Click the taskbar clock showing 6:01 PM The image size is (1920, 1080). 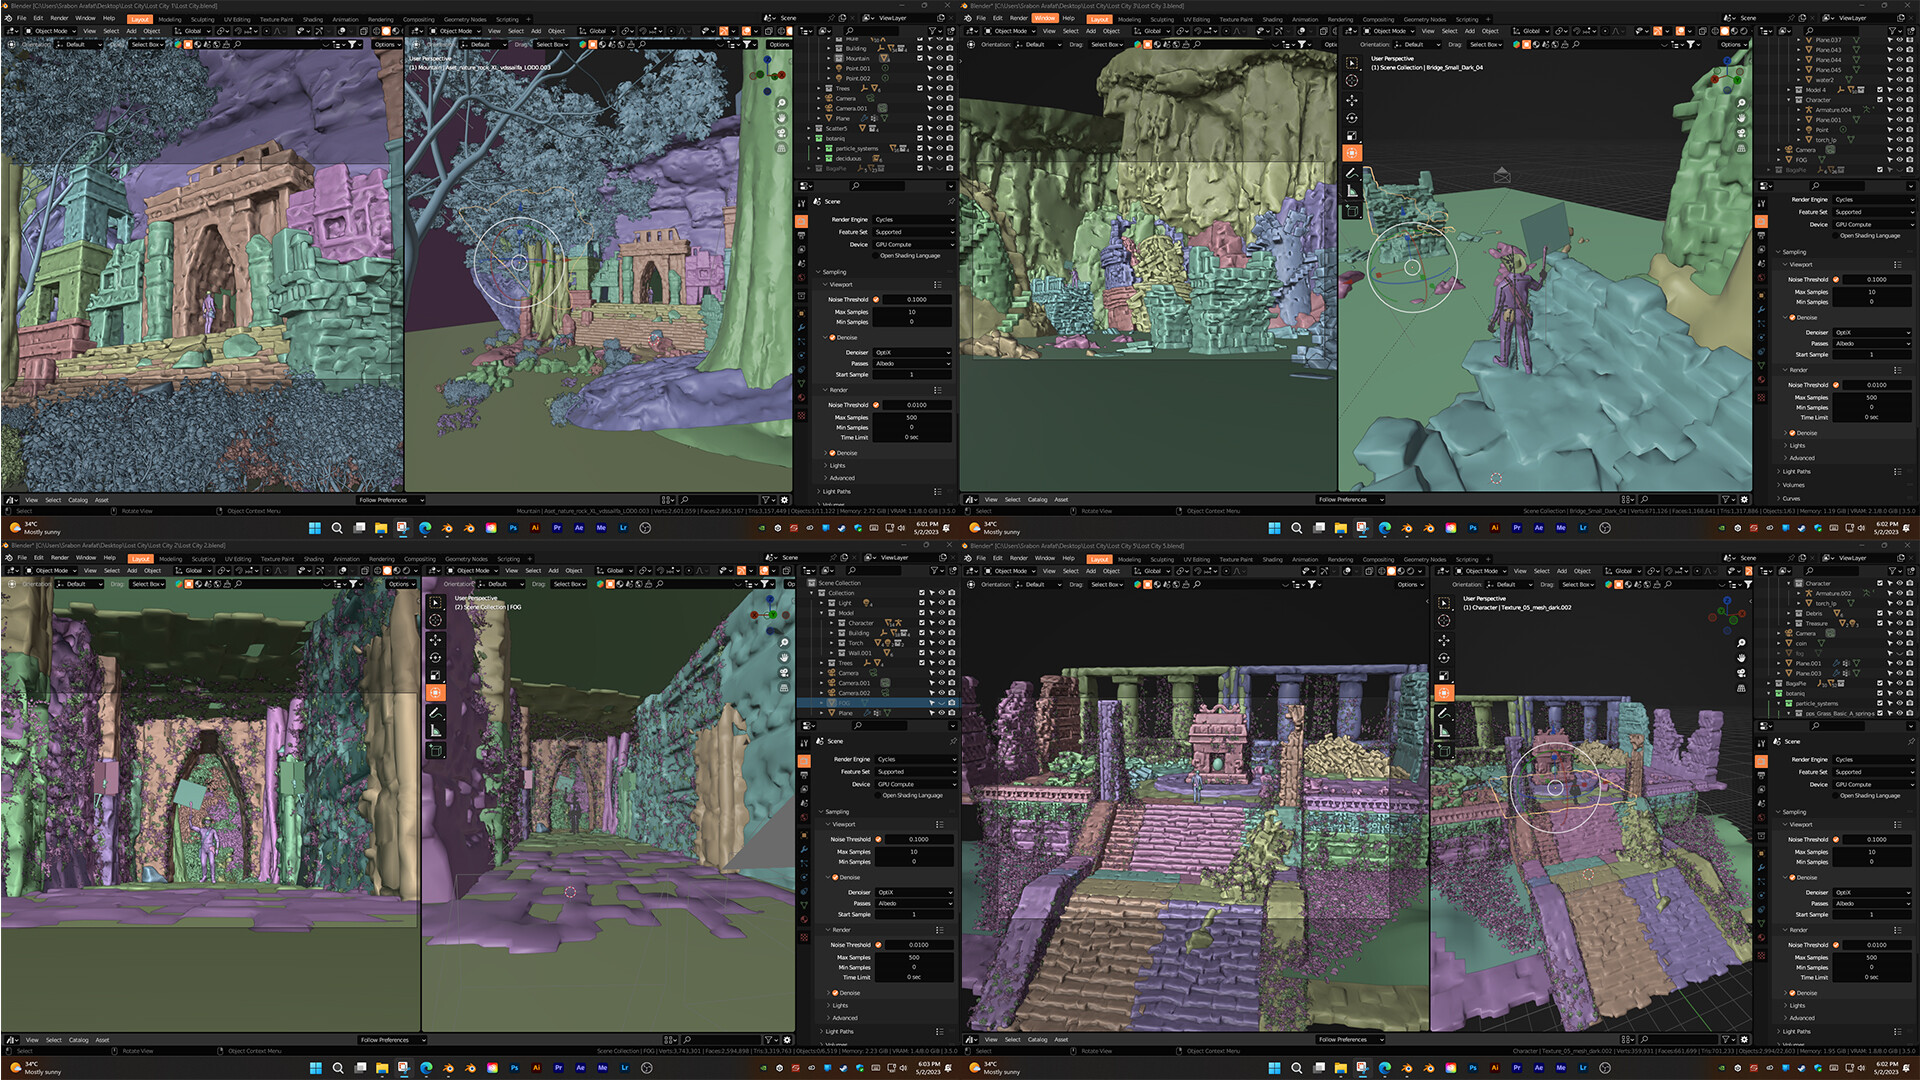pyautogui.click(x=927, y=528)
